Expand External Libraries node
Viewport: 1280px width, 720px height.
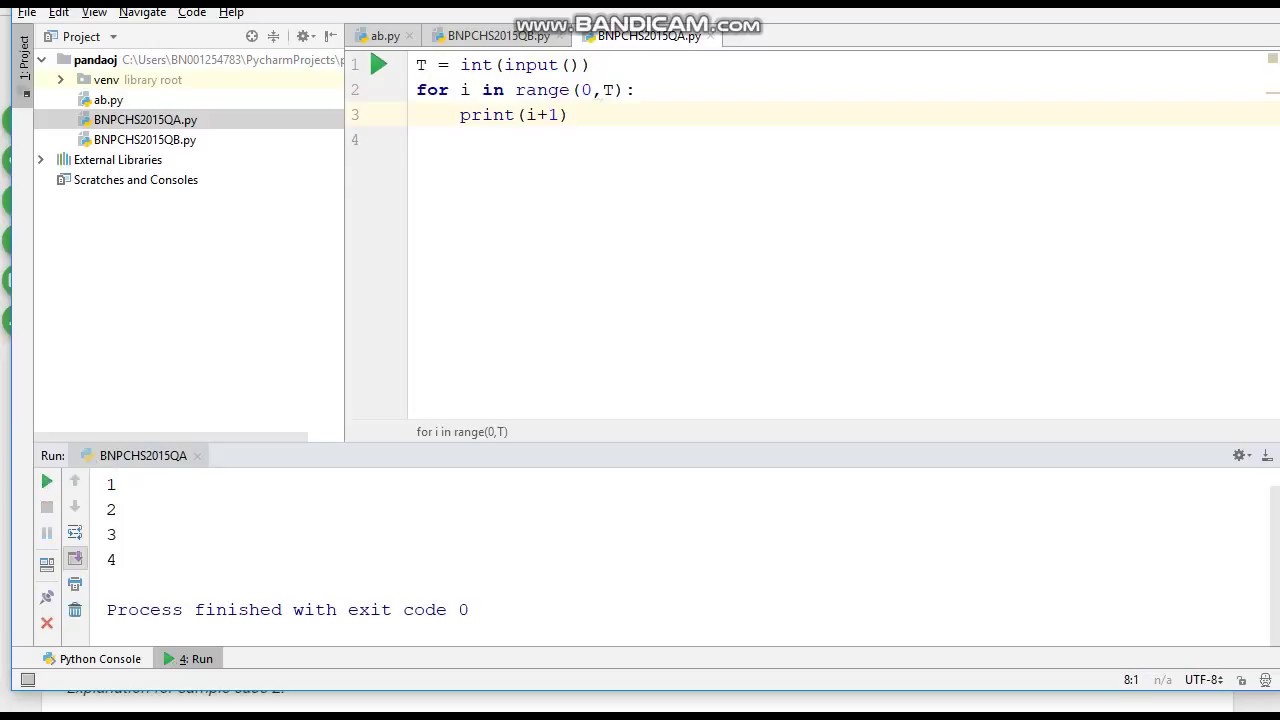click(41, 160)
